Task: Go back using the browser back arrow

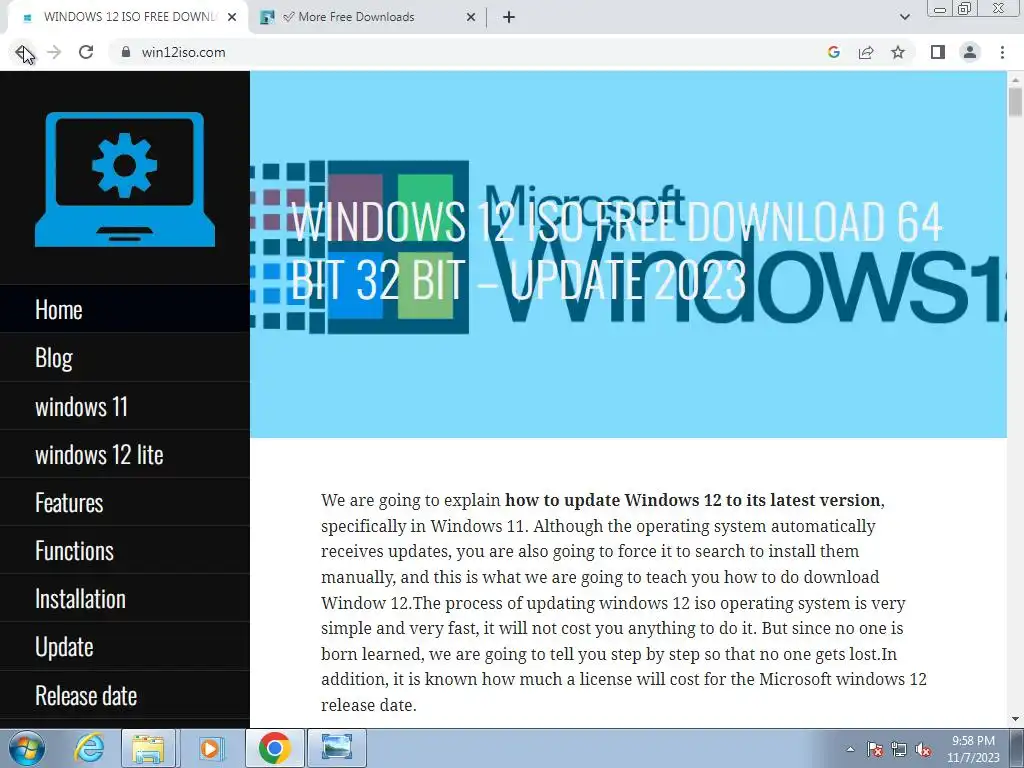Action: [x=23, y=52]
